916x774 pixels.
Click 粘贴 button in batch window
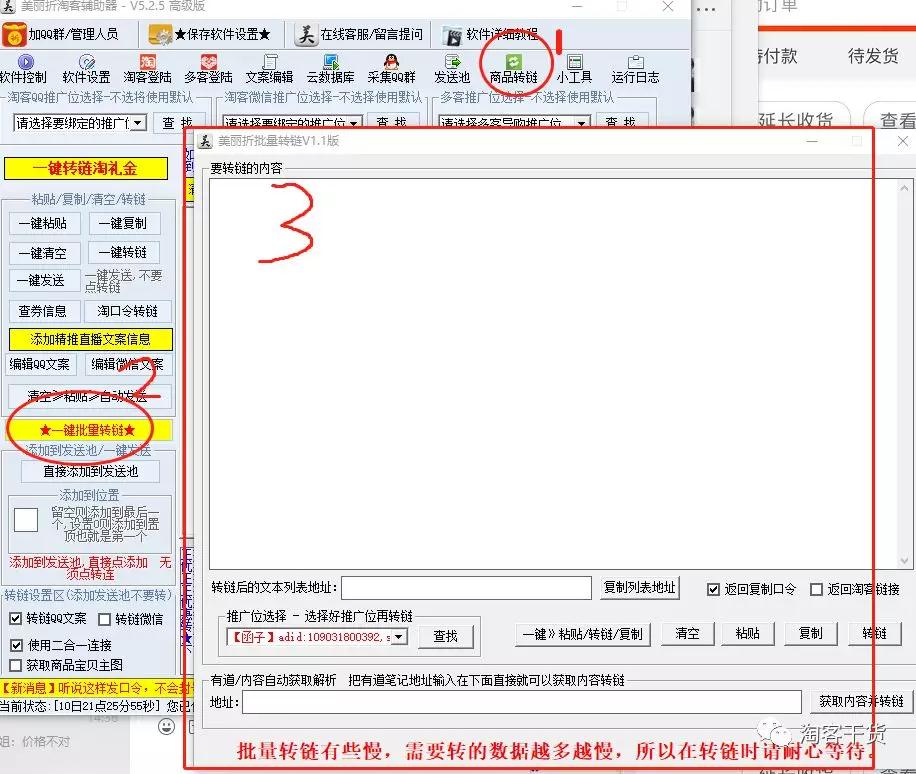(748, 634)
